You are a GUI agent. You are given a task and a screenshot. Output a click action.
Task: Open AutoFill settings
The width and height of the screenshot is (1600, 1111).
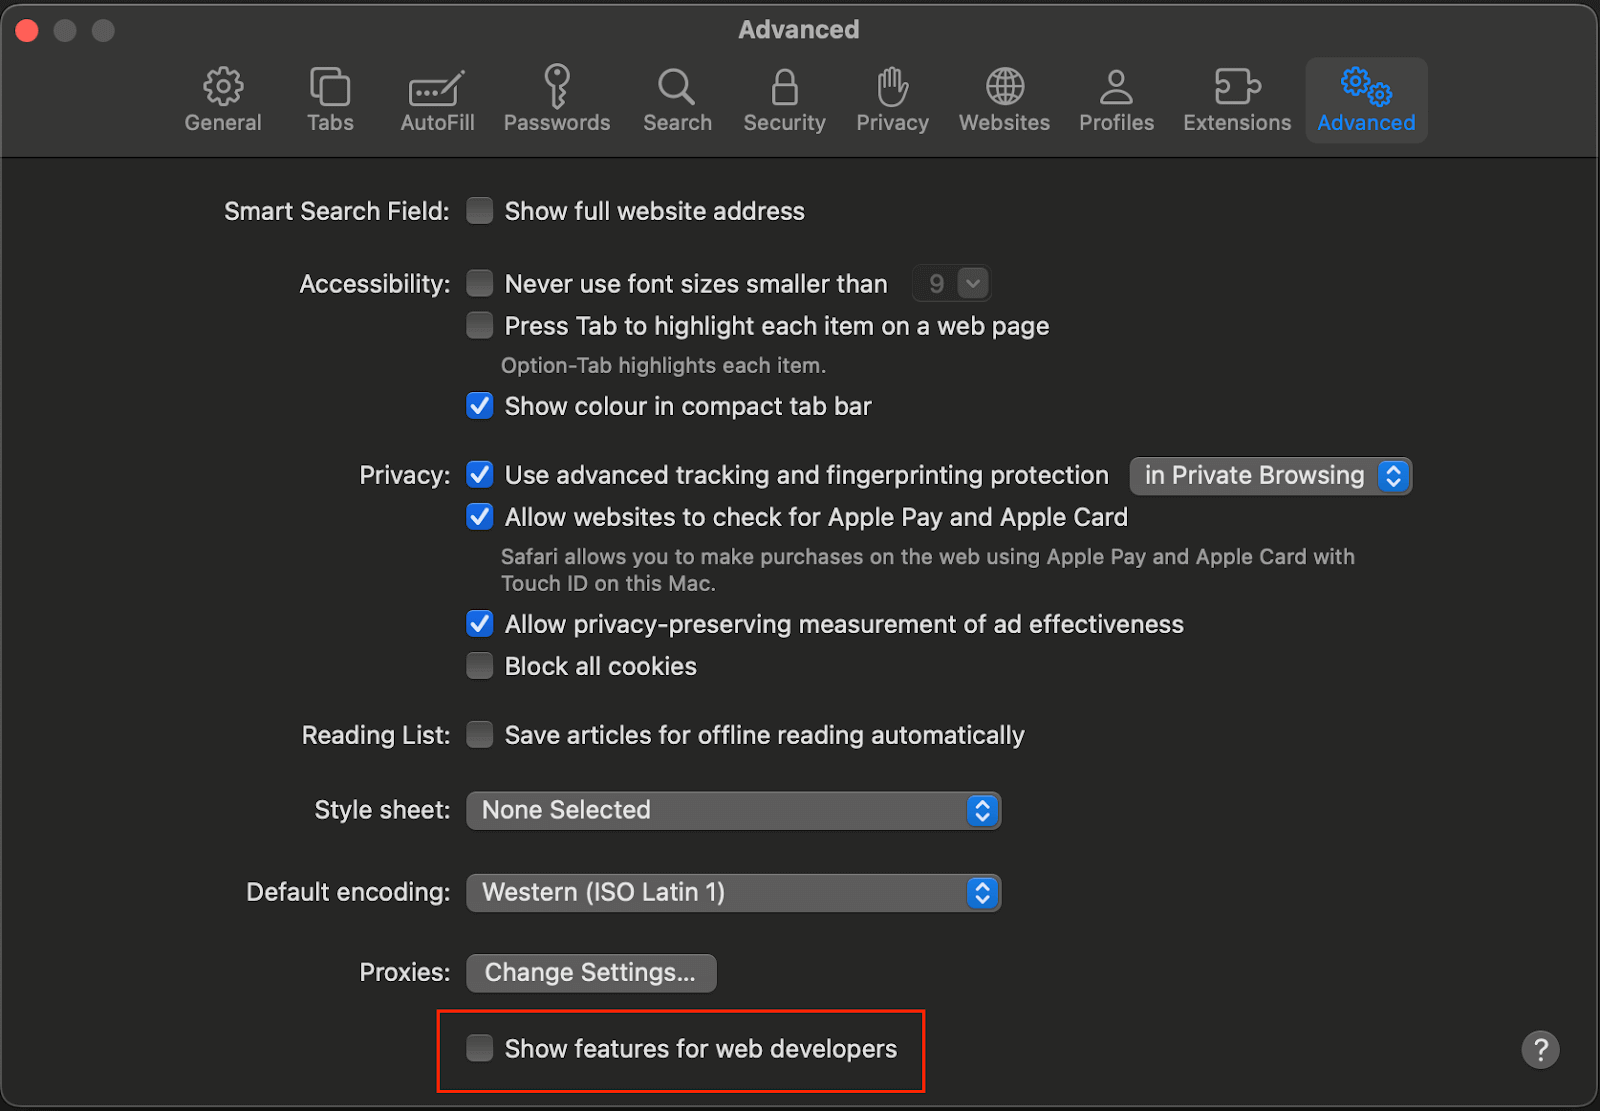(x=437, y=97)
